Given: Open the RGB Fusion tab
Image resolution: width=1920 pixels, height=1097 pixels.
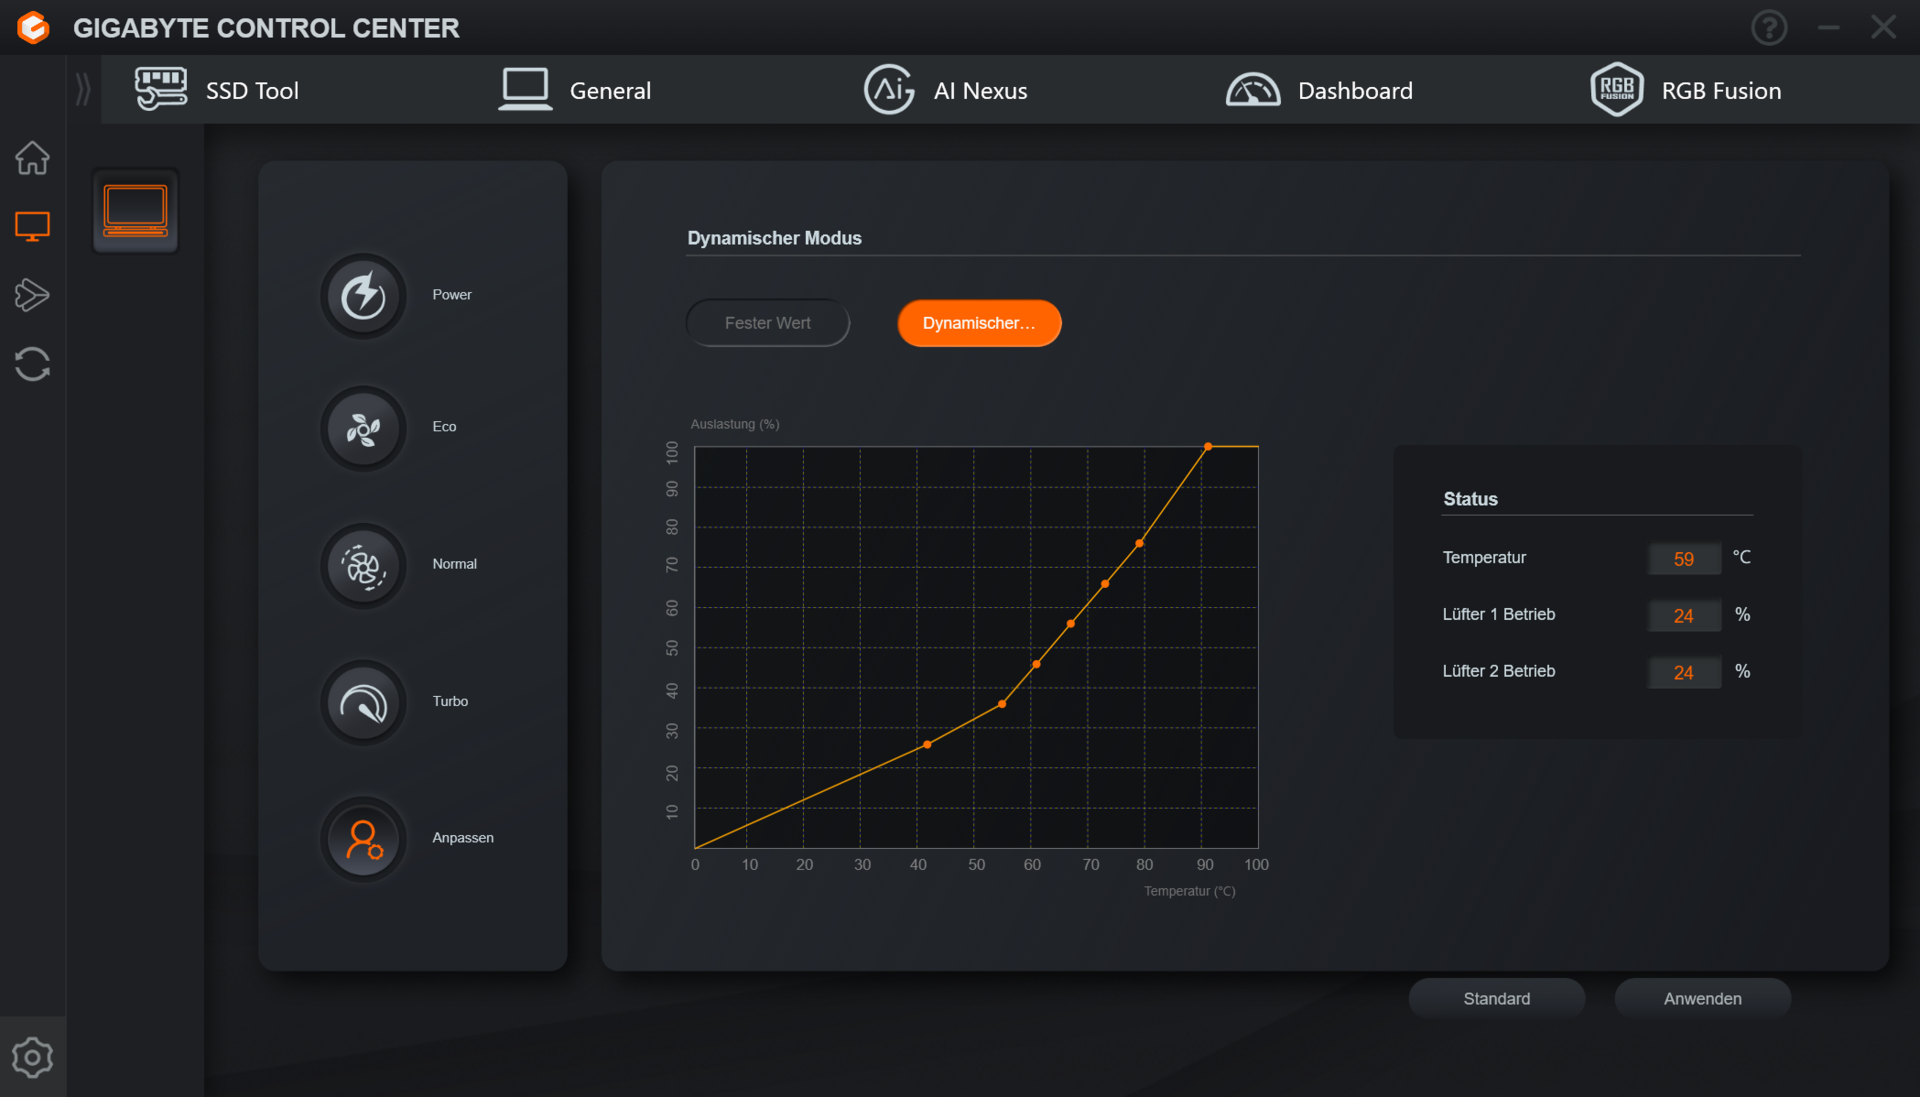Looking at the screenshot, I should (1686, 90).
